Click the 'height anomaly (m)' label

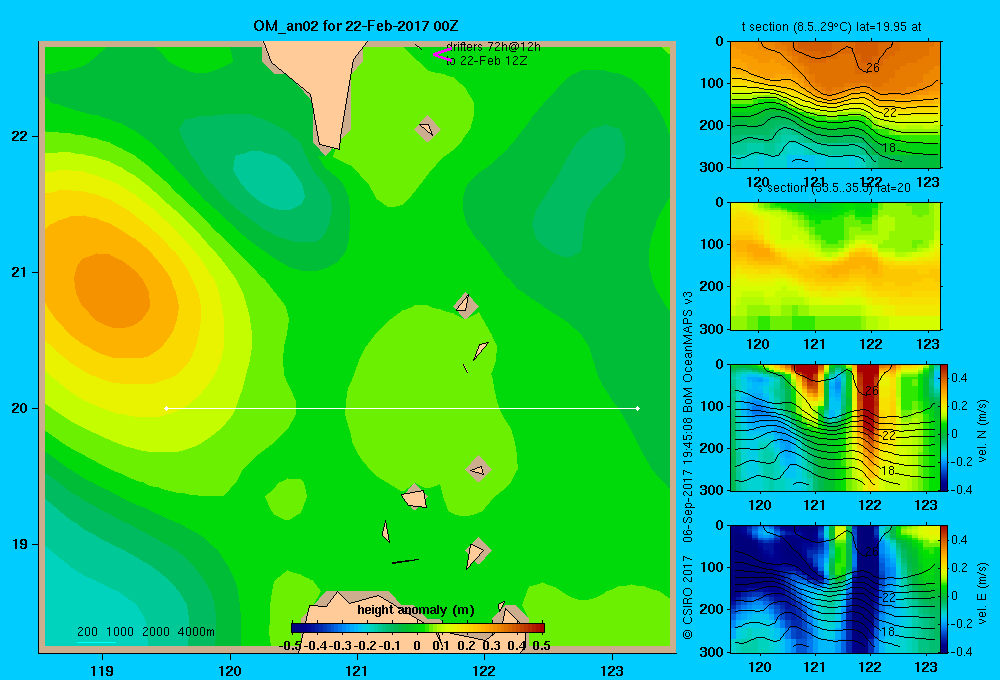point(416,610)
